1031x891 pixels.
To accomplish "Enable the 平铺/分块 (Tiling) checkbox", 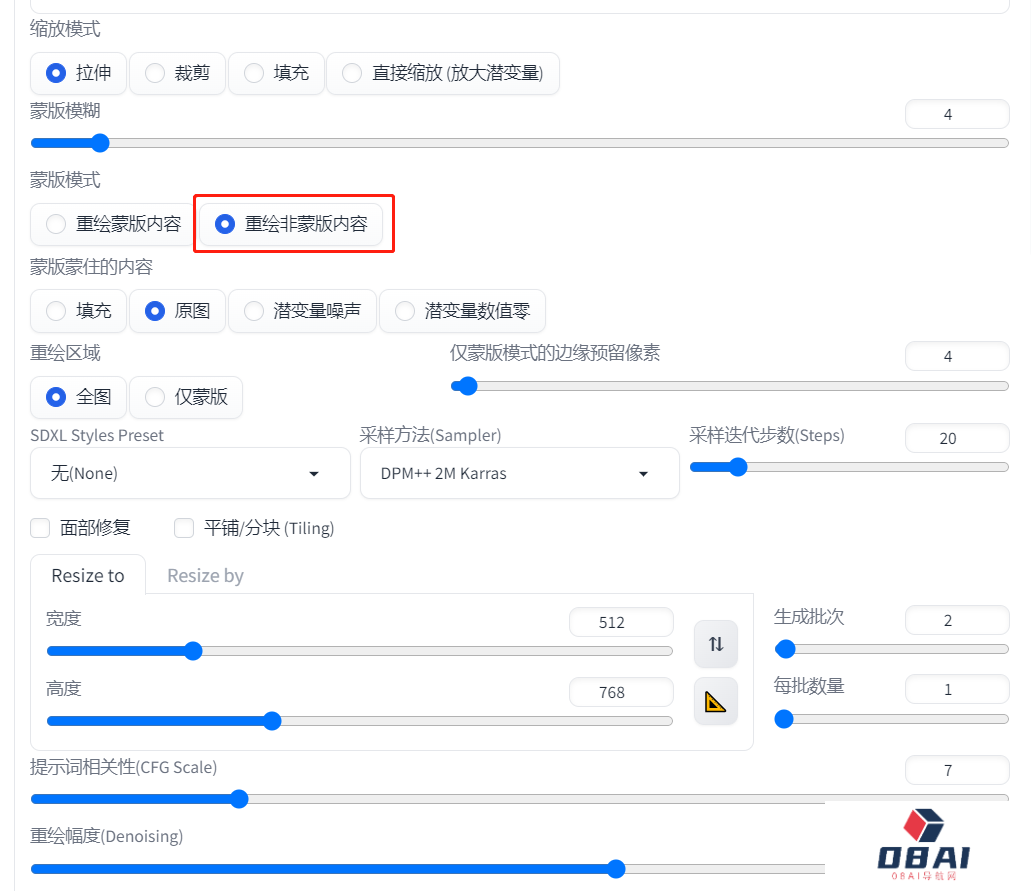I will [x=184, y=528].
